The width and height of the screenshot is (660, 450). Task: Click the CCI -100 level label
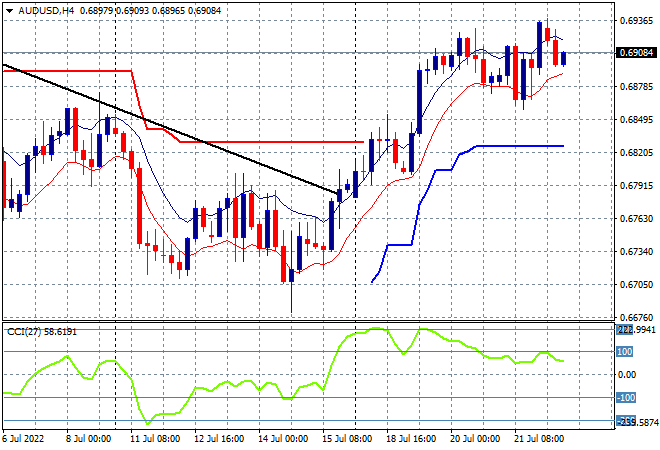click(x=626, y=397)
